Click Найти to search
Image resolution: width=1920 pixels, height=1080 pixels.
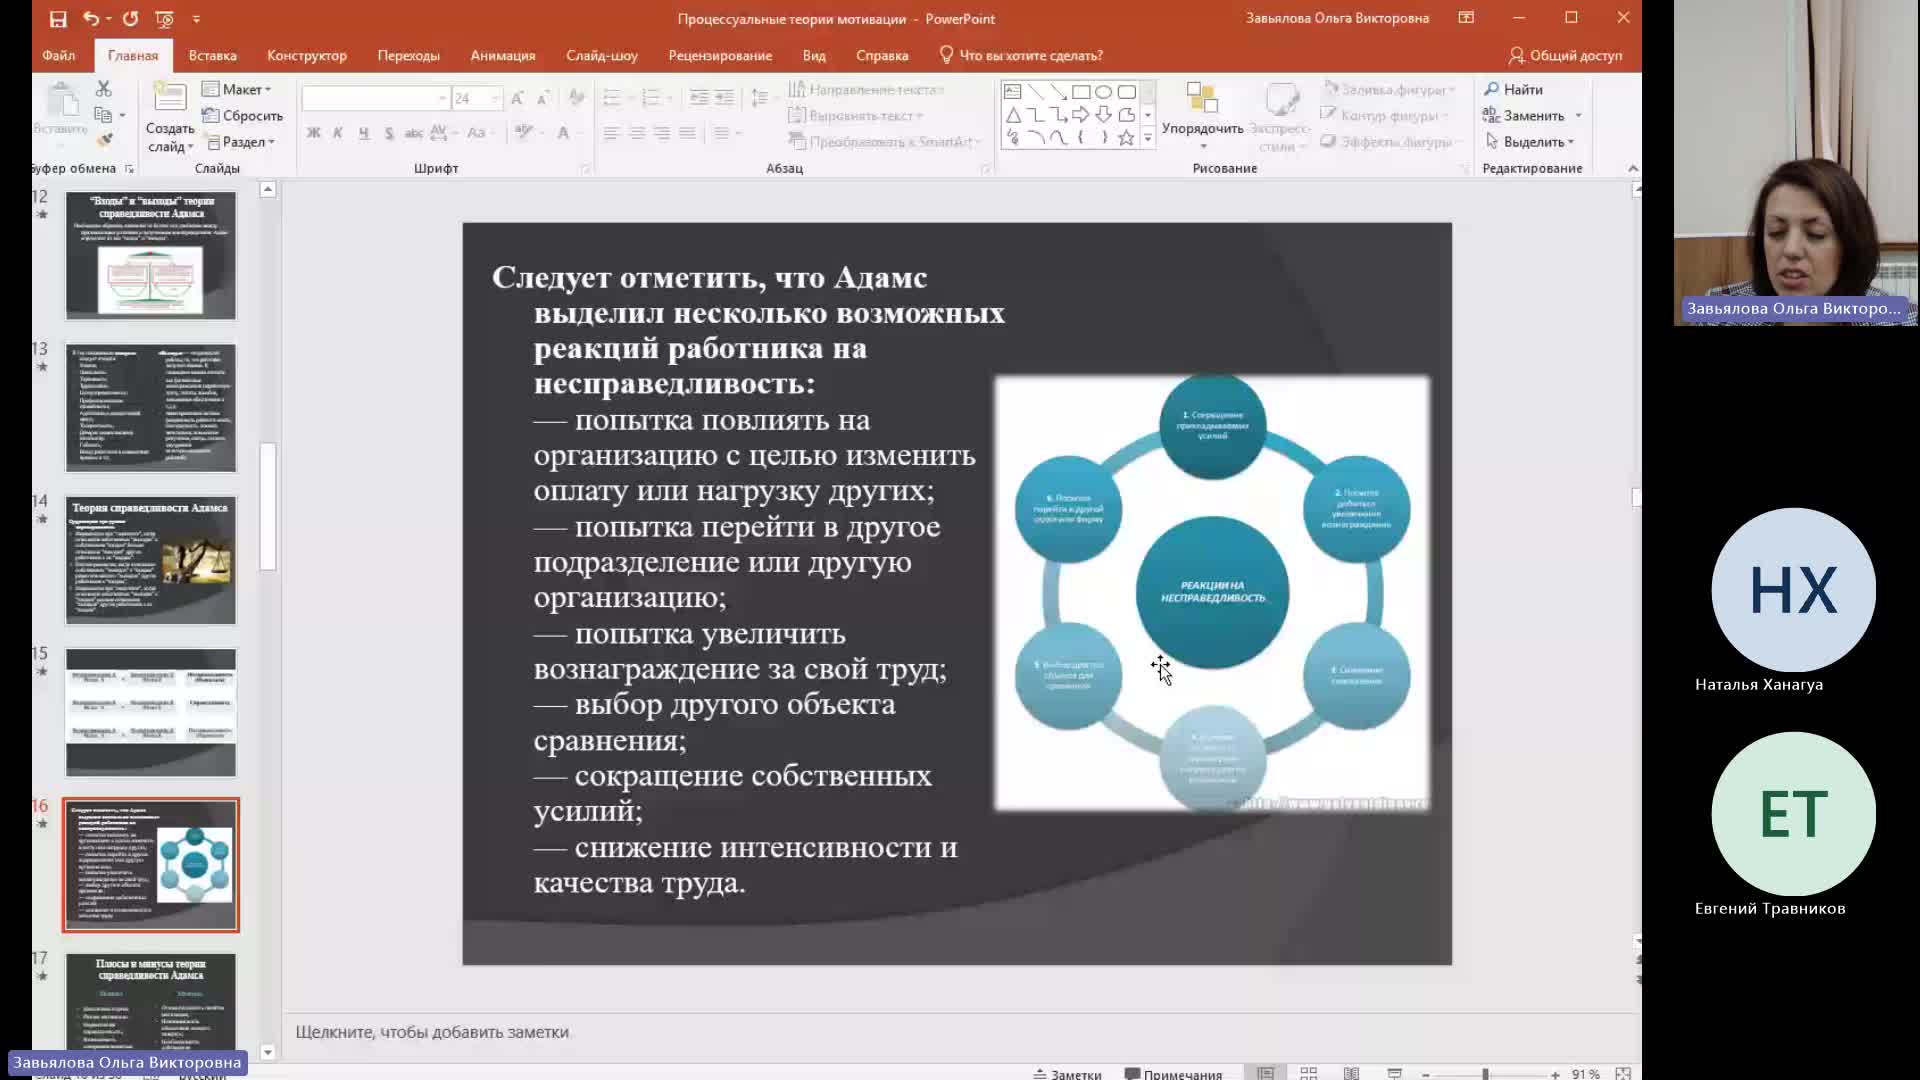(1513, 89)
